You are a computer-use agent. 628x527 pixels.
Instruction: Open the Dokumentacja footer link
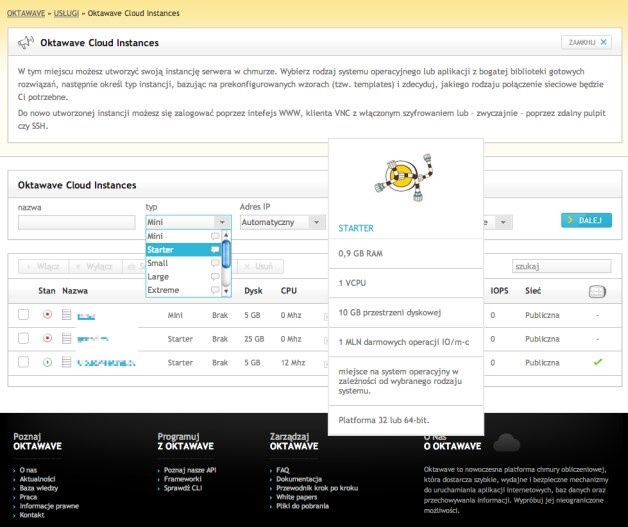click(x=299, y=479)
